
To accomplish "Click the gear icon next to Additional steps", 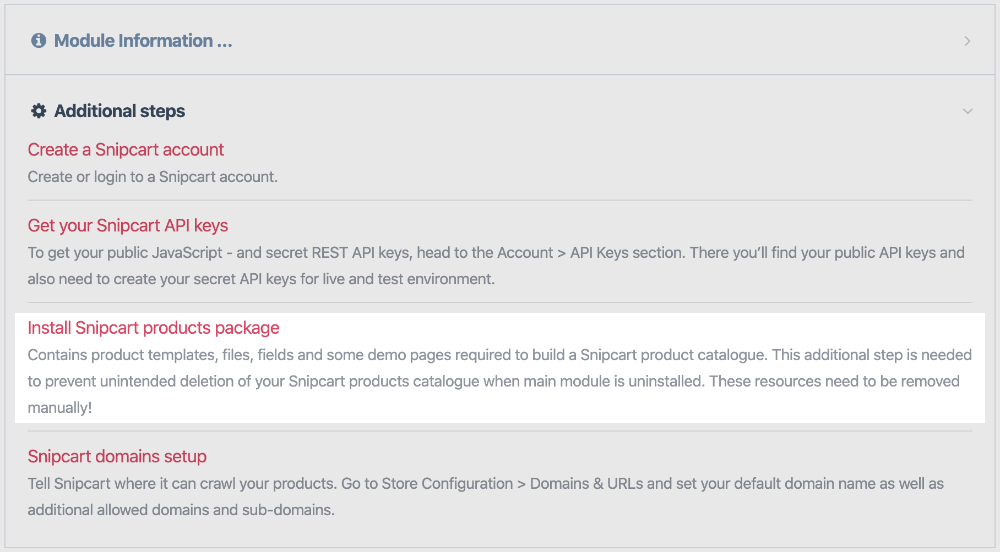I will pyautogui.click(x=38, y=111).
